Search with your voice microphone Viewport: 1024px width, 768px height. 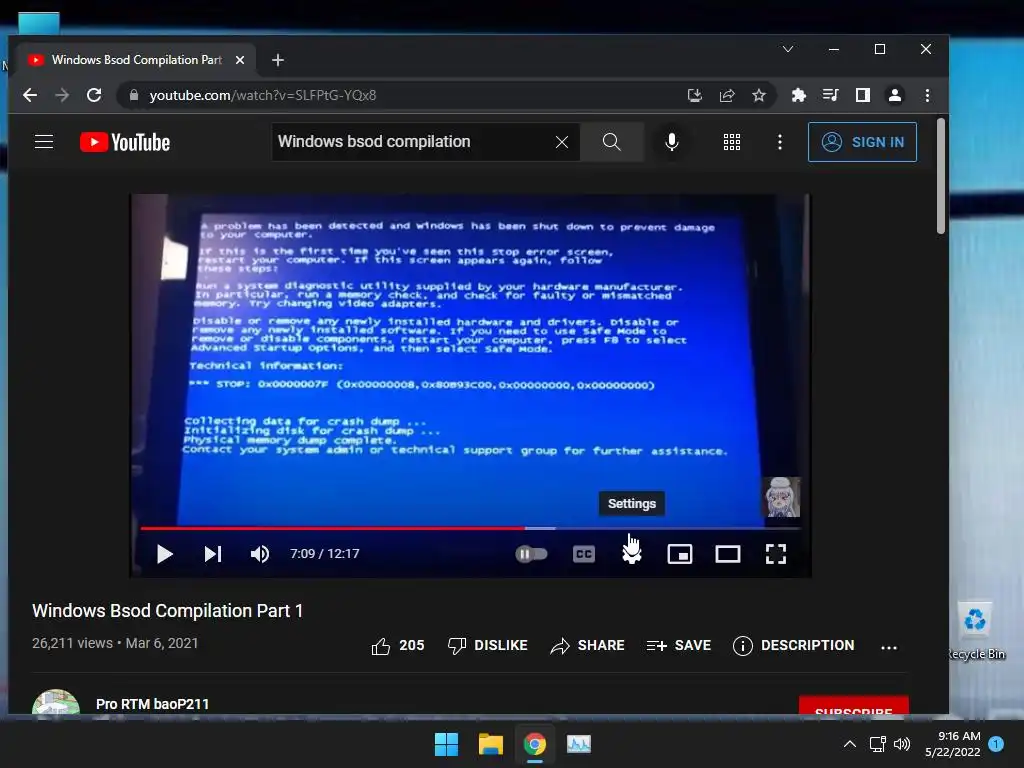[x=671, y=142]
